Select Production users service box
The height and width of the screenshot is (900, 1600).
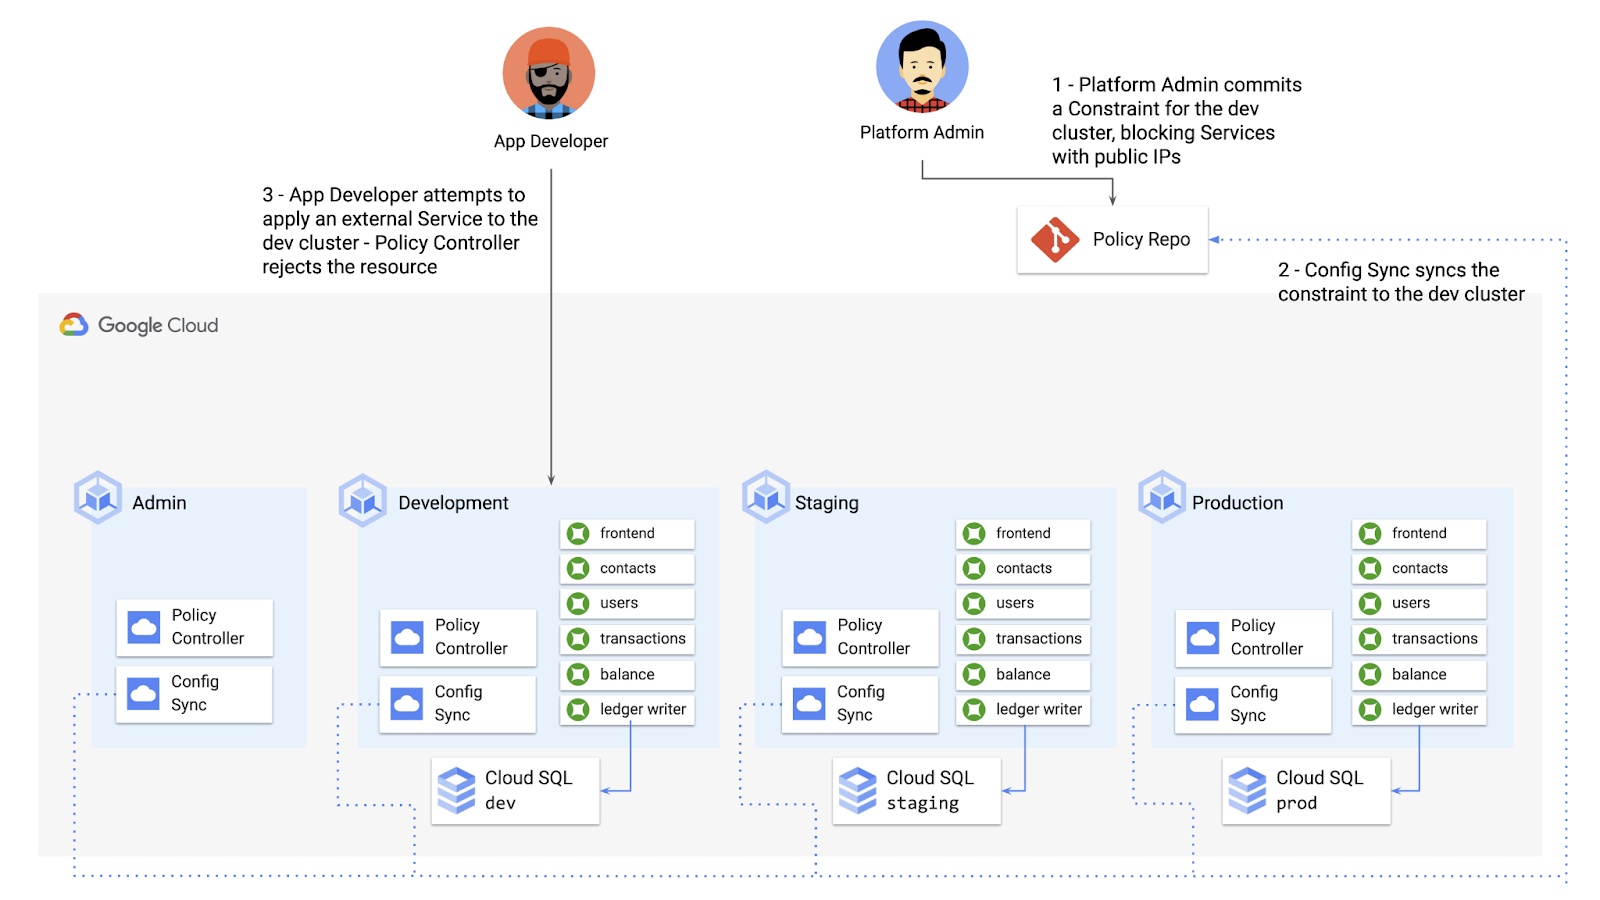1419,604
